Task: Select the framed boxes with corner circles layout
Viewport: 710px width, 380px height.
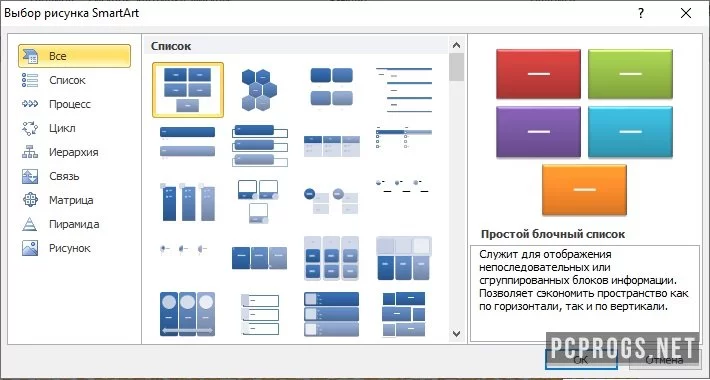Action: [259, 202]
